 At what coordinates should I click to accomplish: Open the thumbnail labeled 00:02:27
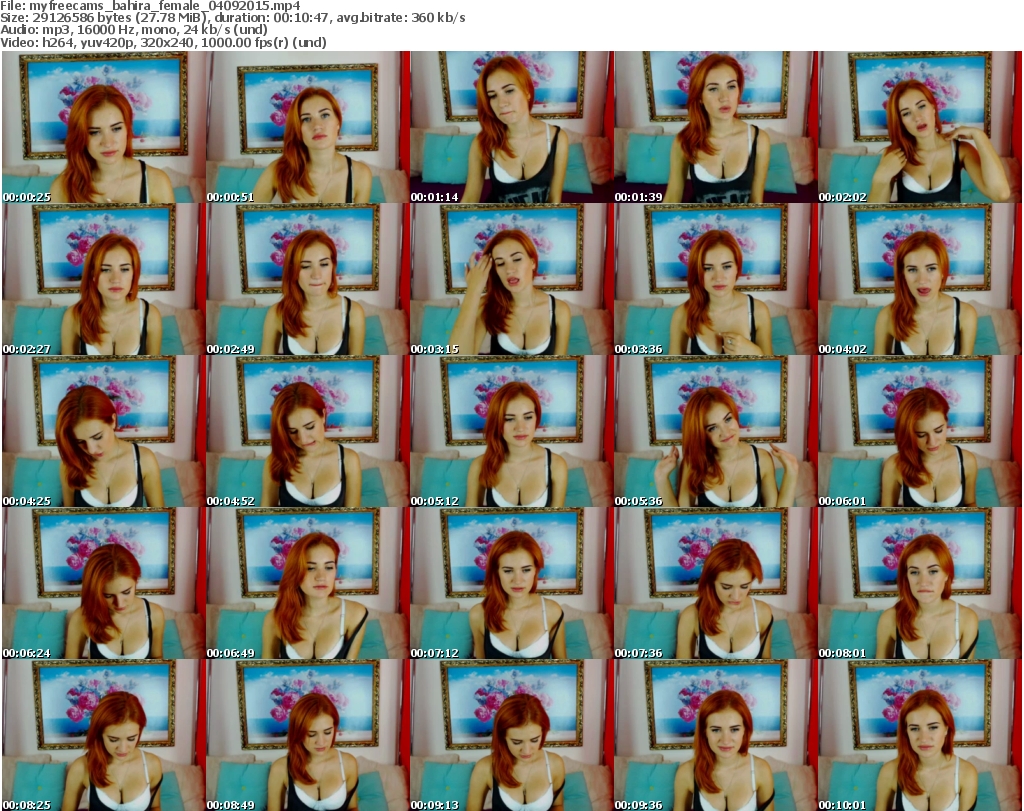pyautogui.click(x=104, y=279)
